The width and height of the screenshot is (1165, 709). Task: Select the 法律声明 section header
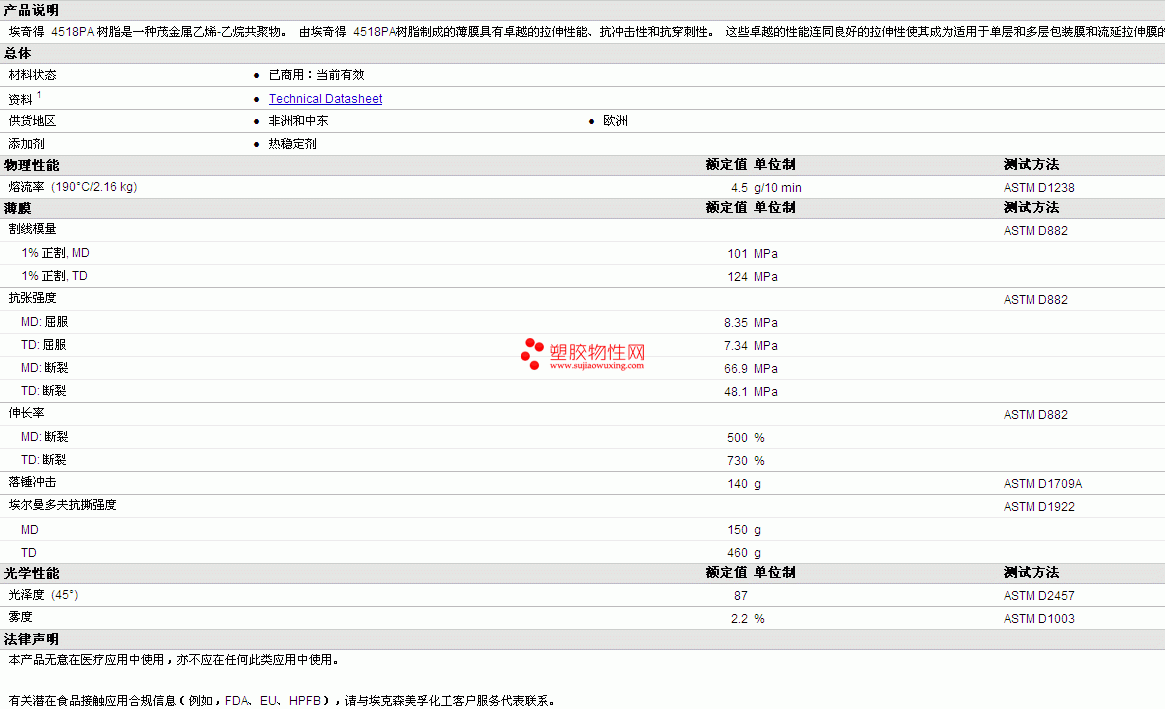[x=31, y=639]
